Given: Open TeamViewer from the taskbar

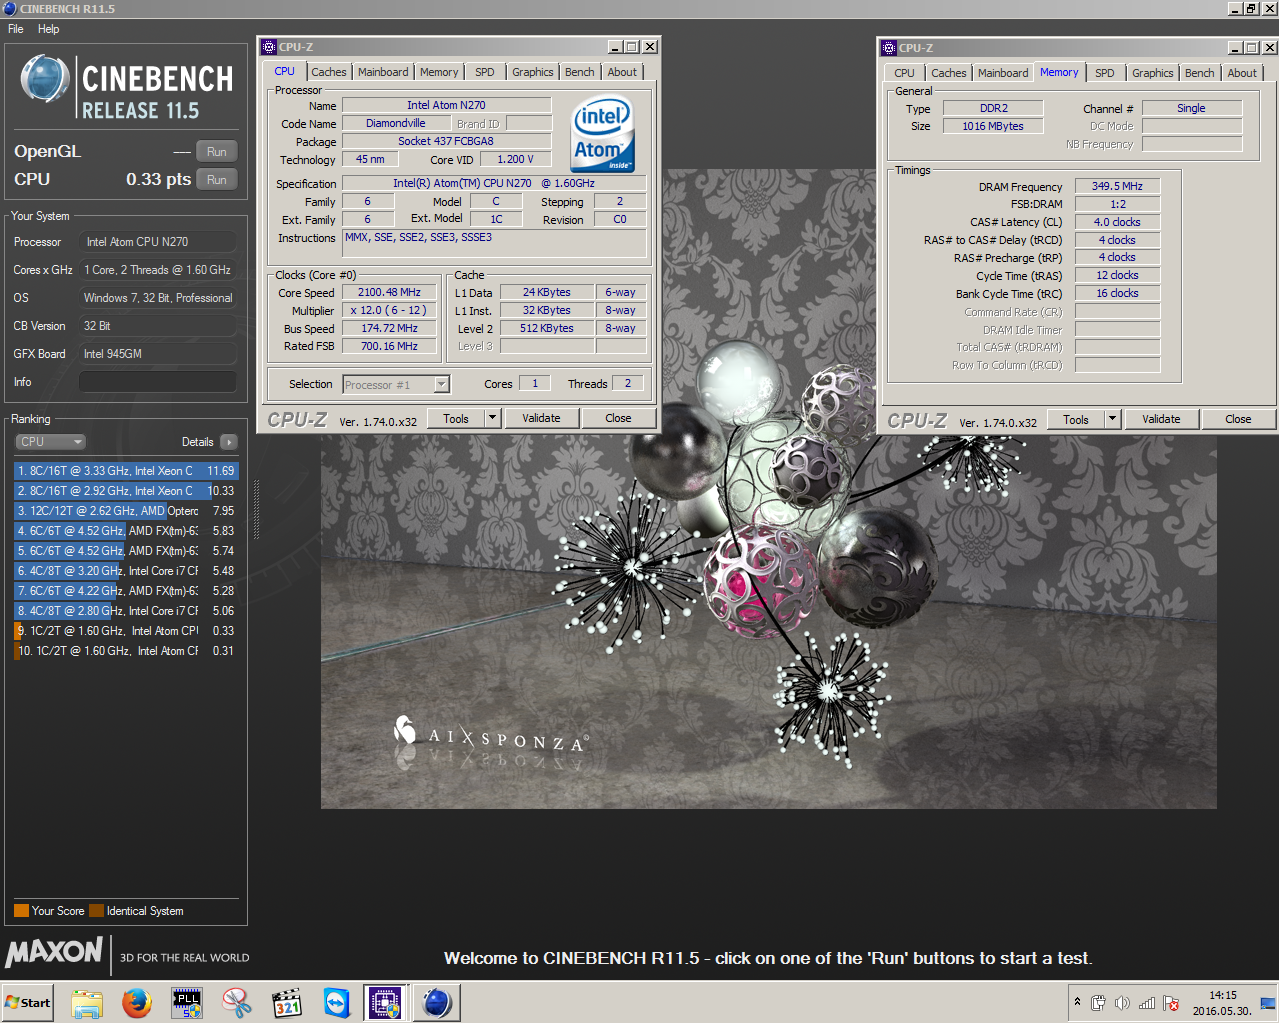Looking at the screenshot, I should (x=337, y=1002).
